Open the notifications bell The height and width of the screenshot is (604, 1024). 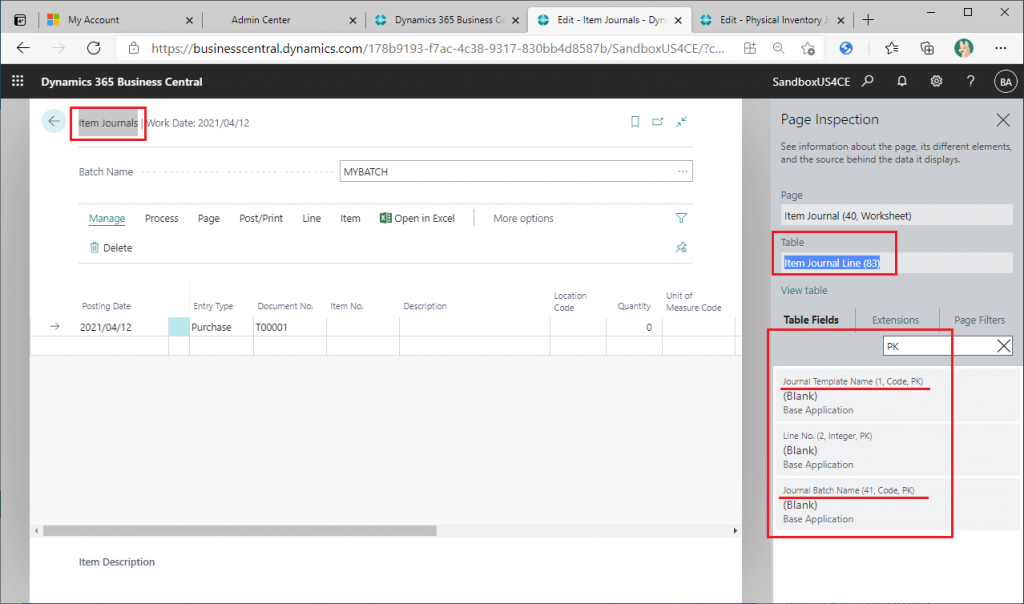[902, 81]
